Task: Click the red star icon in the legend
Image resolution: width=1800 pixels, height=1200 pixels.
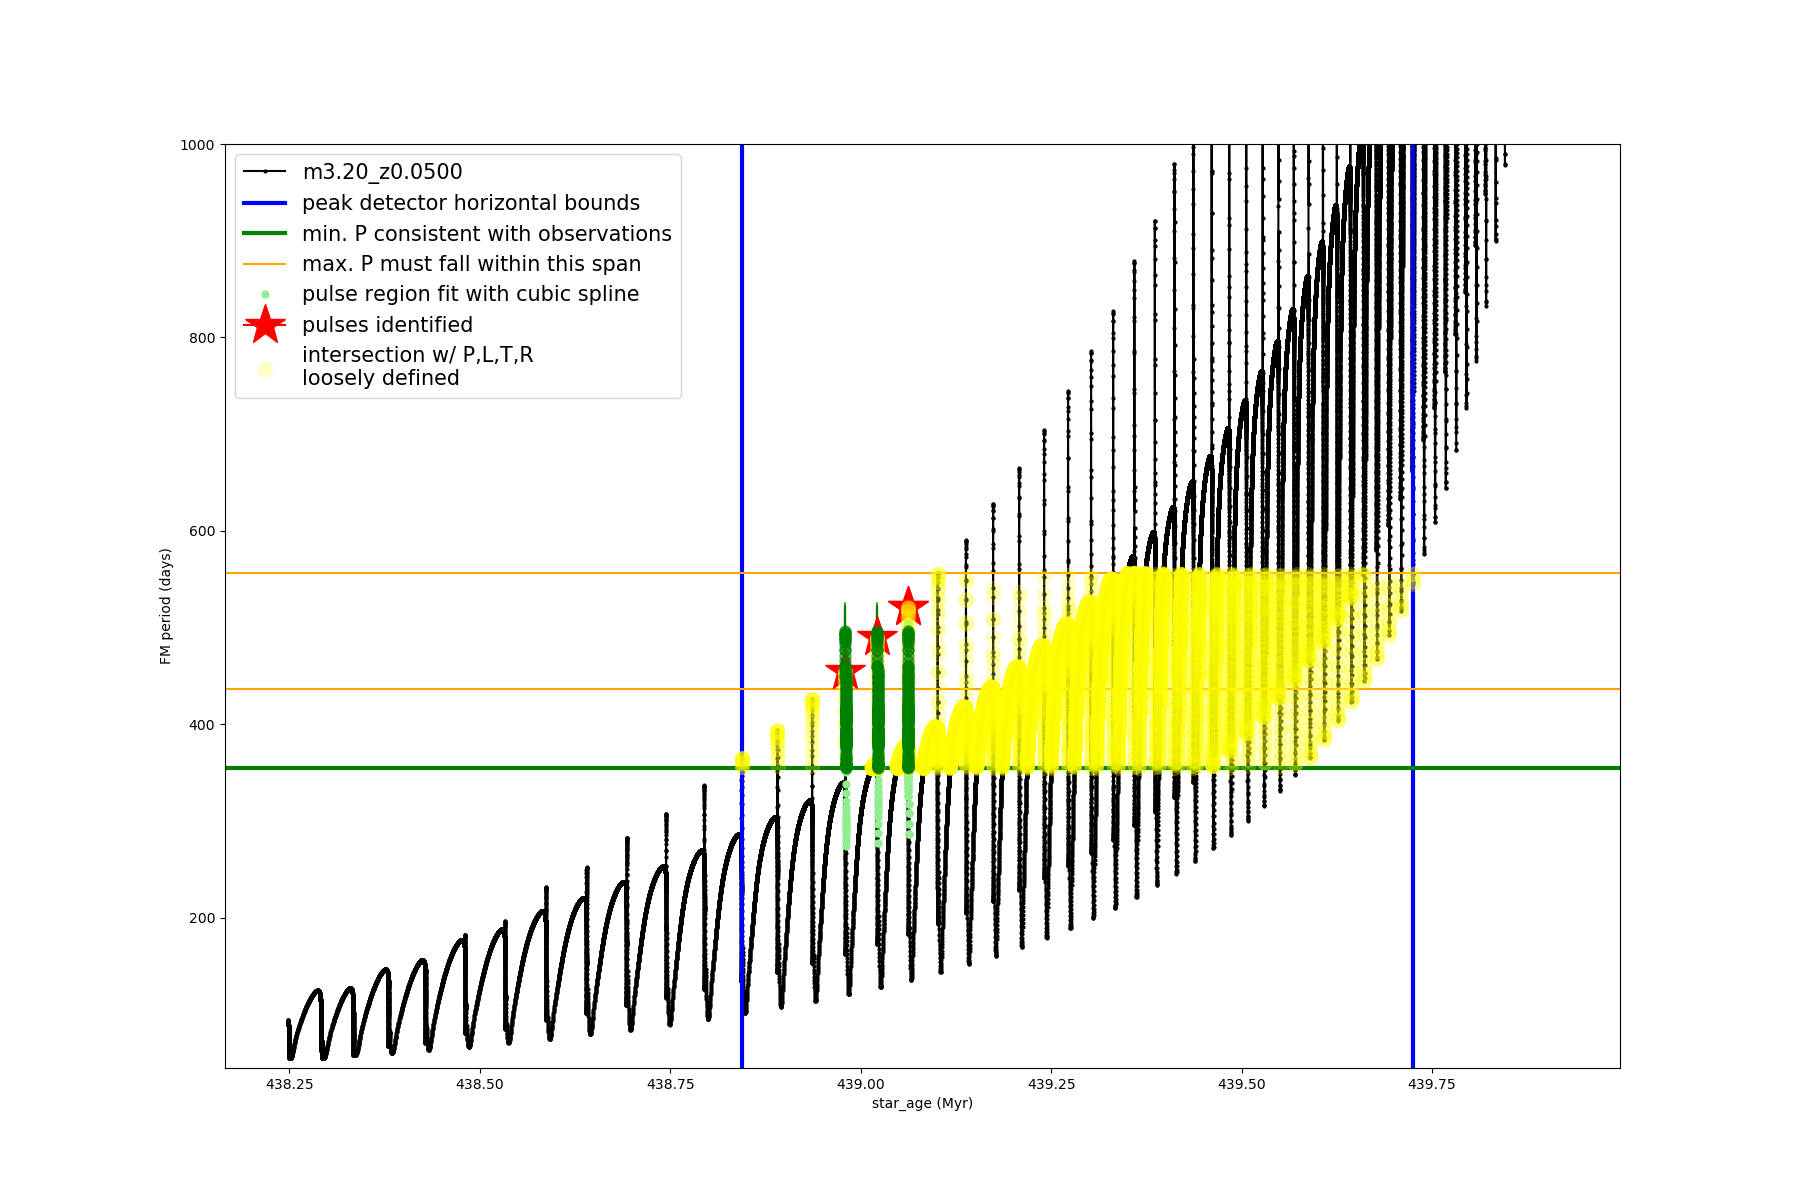Action: pos(265,324)
